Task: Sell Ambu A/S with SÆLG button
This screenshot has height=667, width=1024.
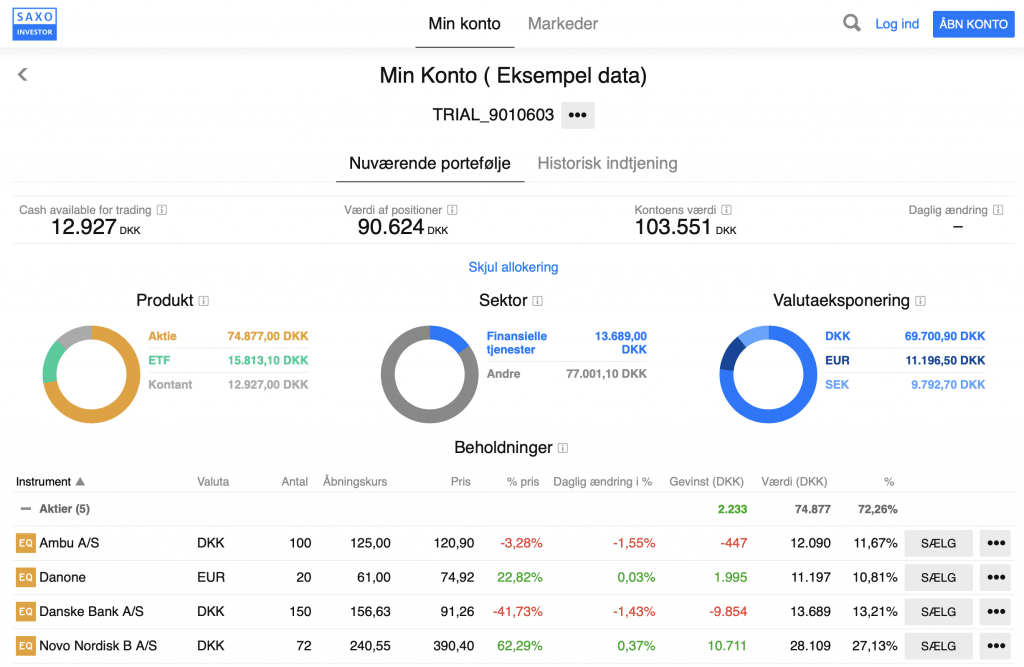Action: tap(938, 543)
